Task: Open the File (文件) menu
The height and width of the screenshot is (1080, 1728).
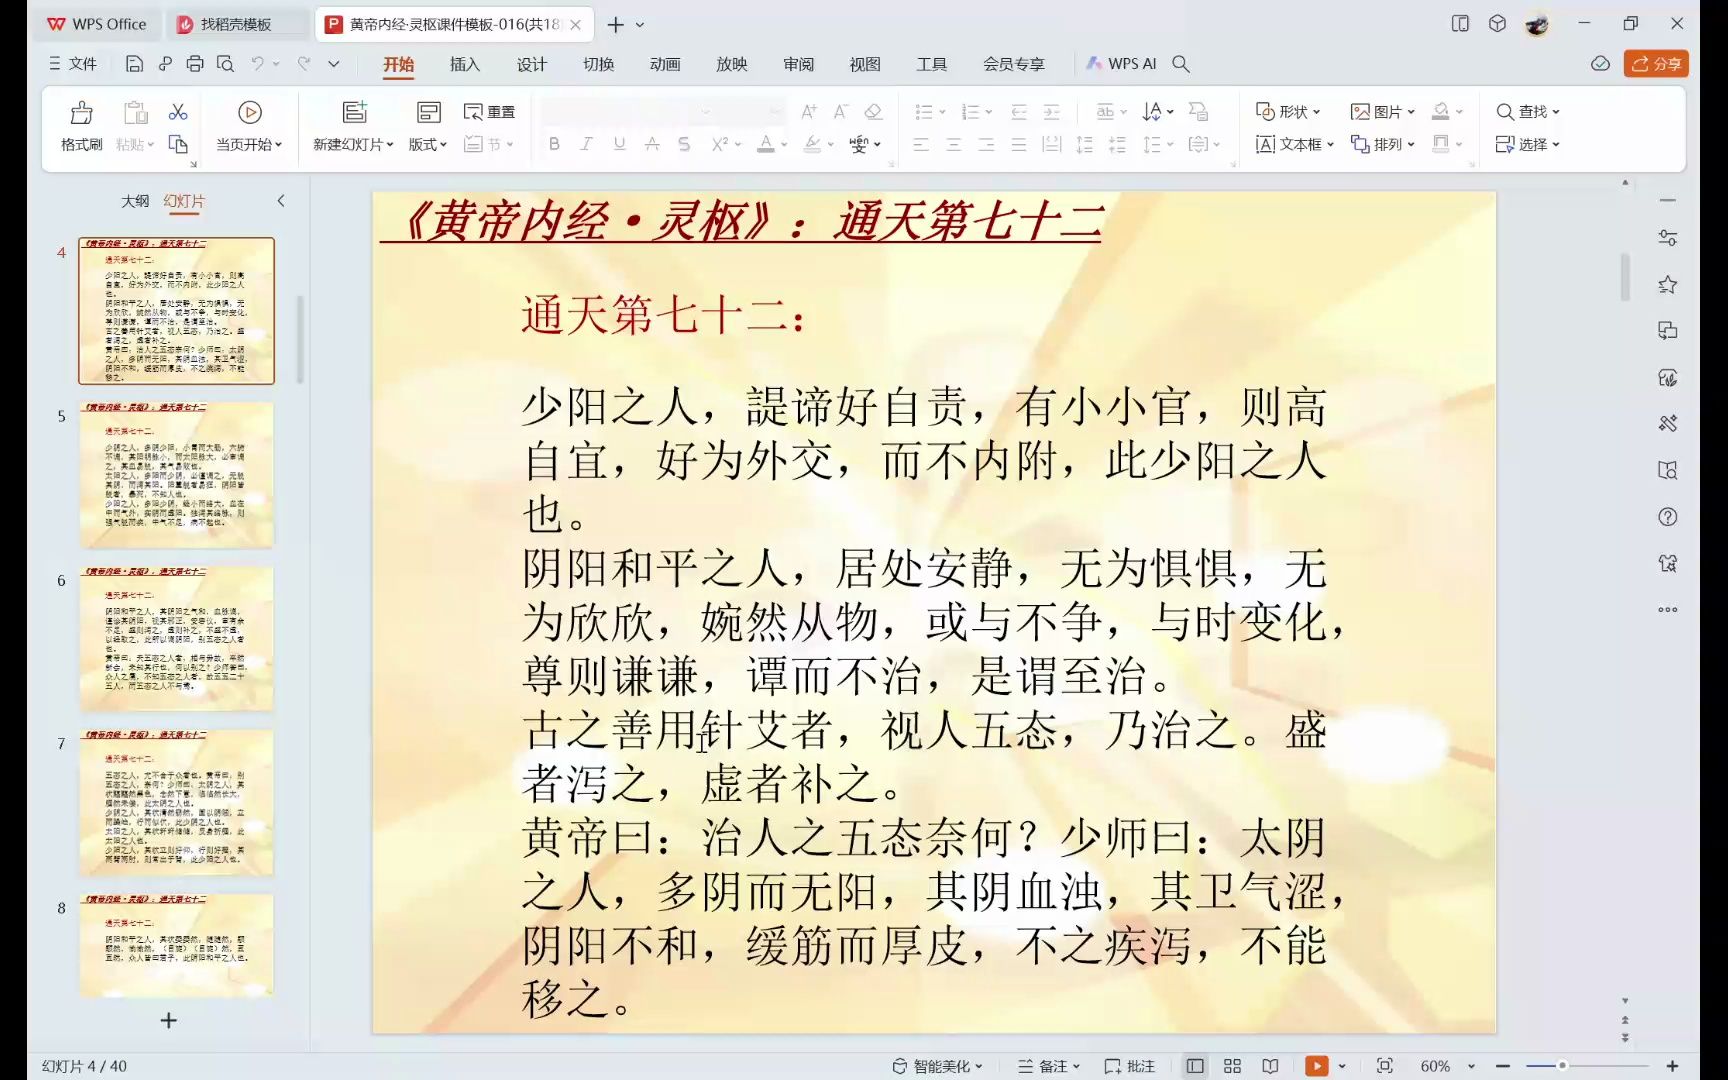Action: tap(72, 64)
